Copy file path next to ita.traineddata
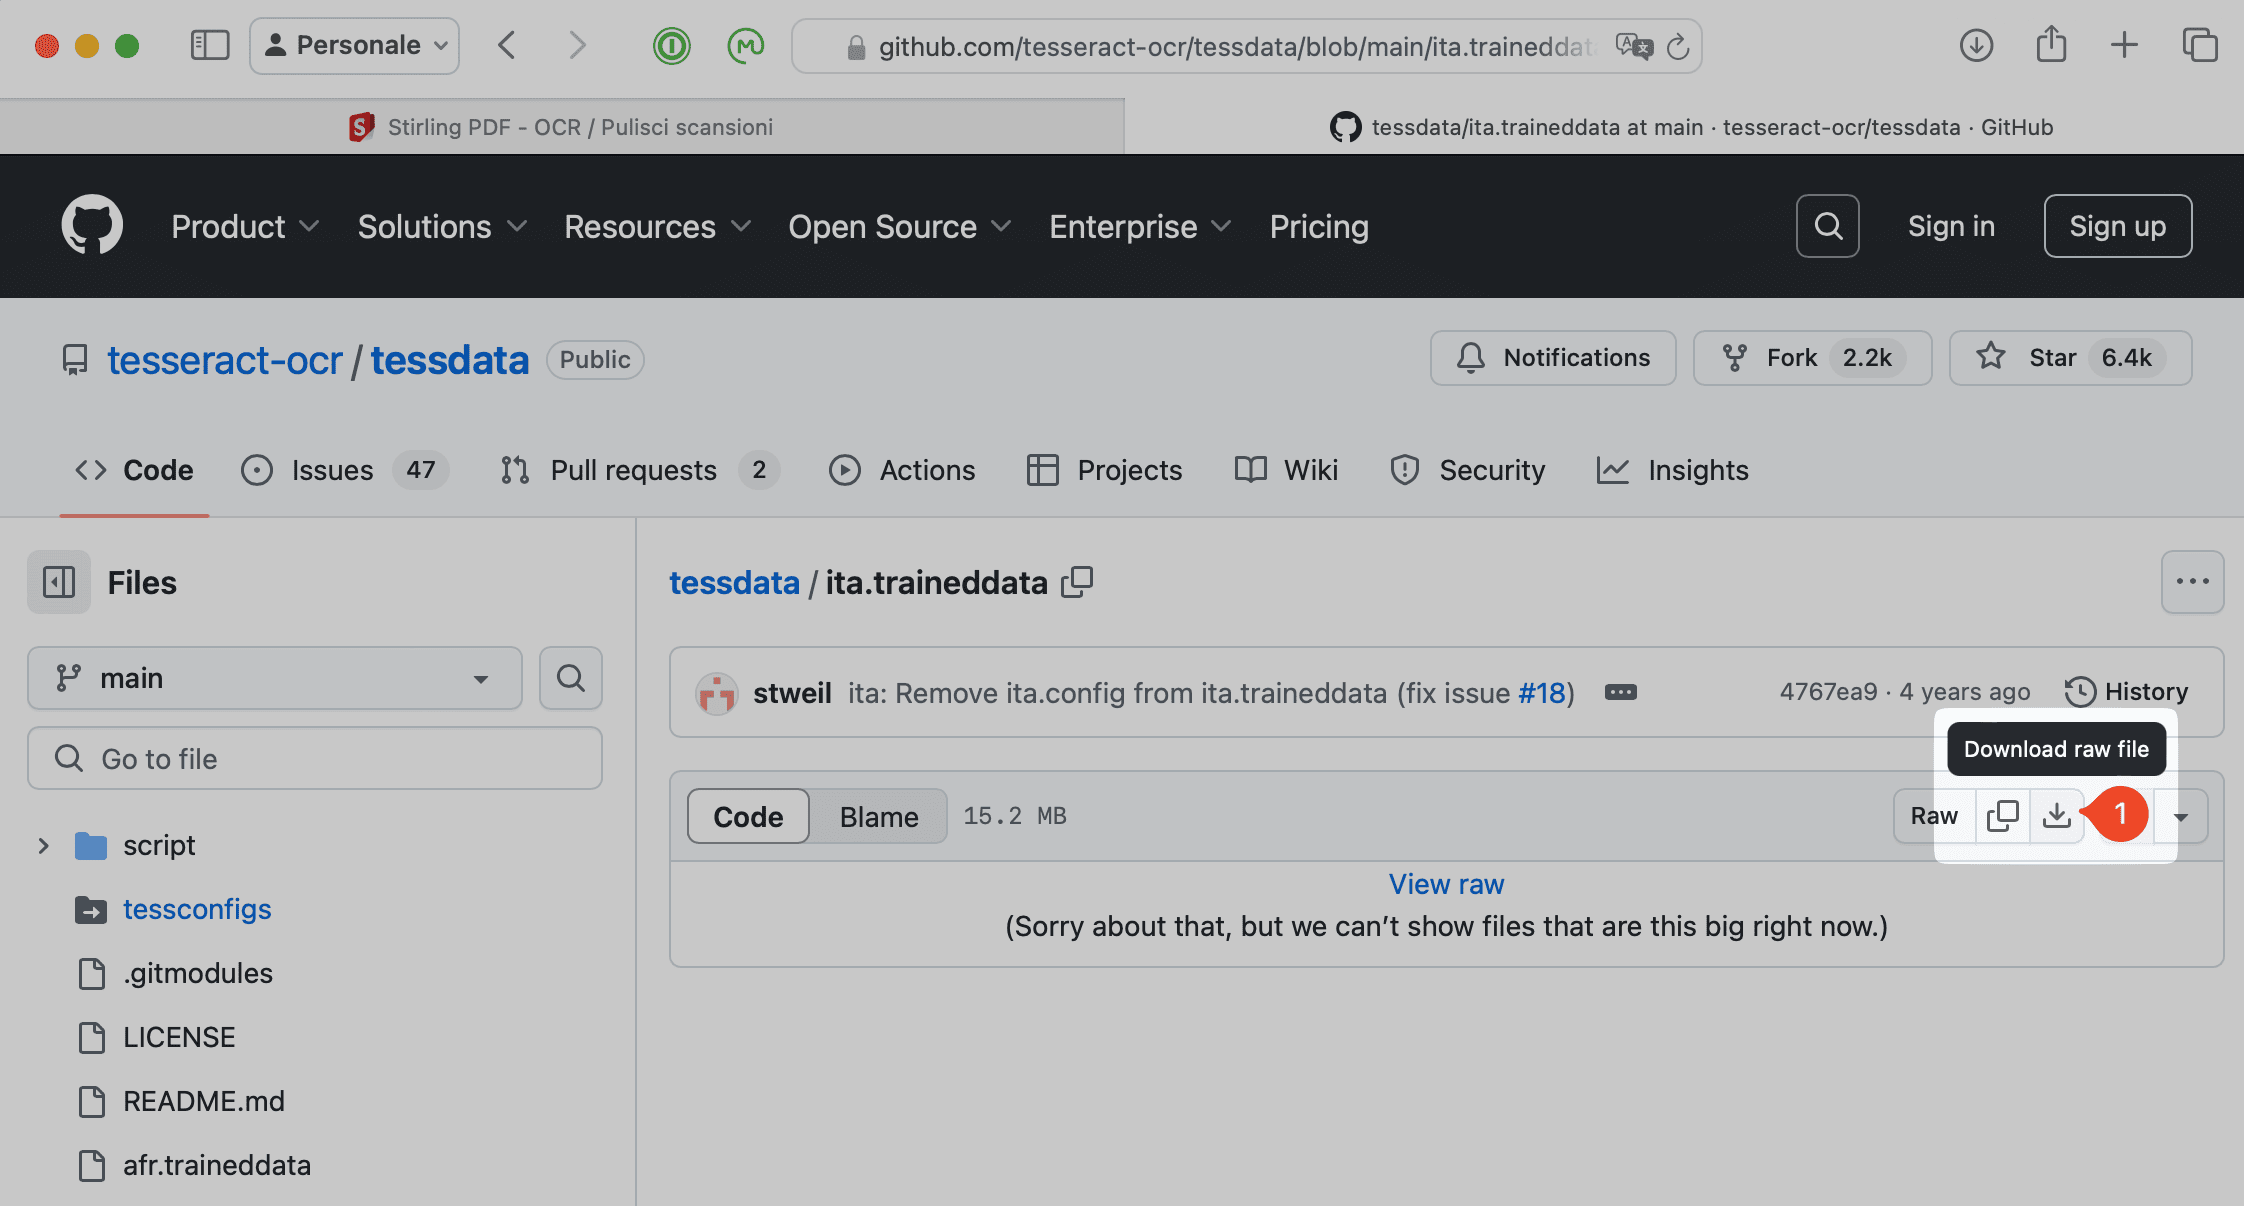This screenshot has width=2244, height=1206. [1077, 582]
